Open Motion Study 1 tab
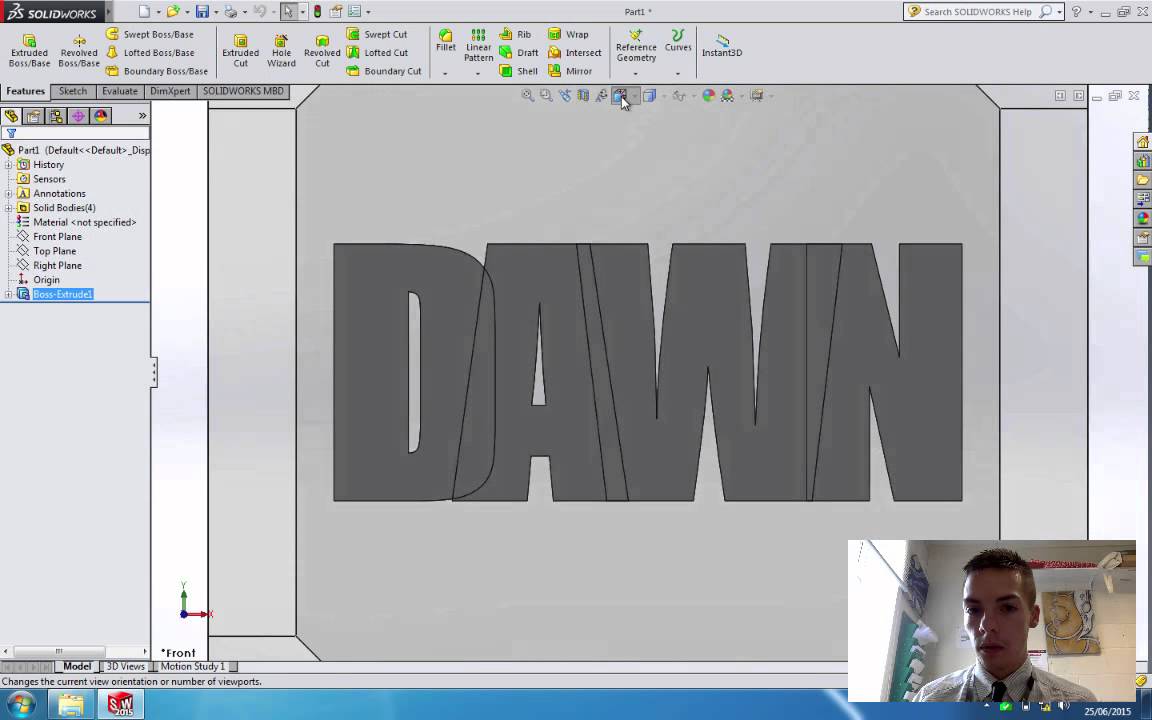 (x=192, y=666)
